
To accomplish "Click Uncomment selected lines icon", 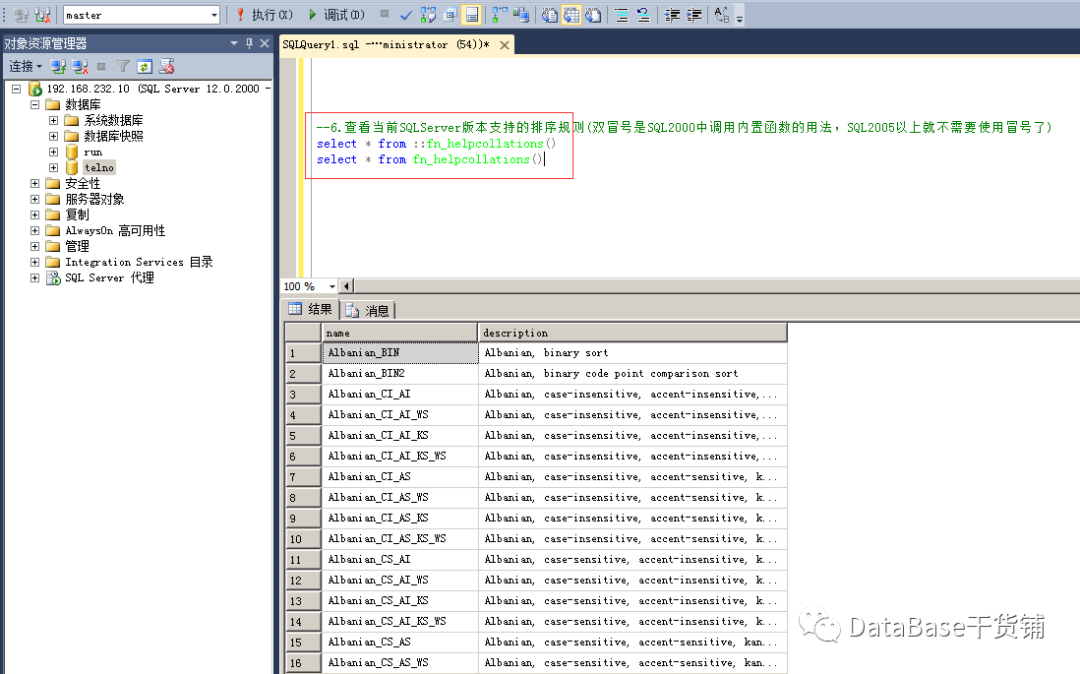I will 643,14.
